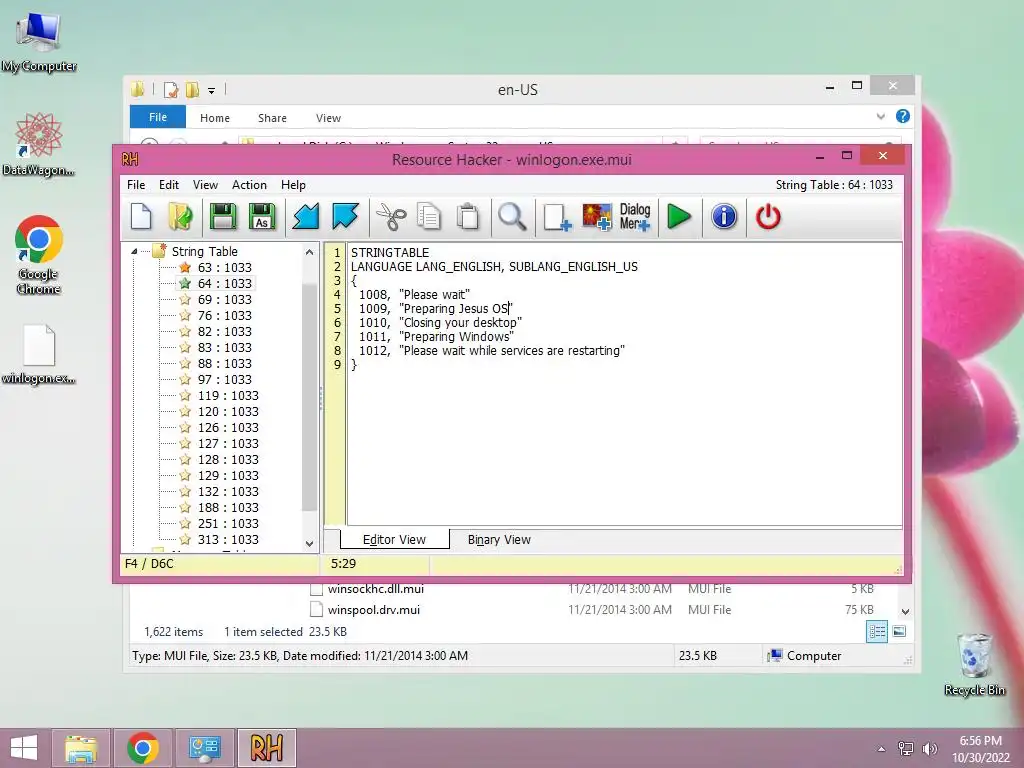Click the taskbar volume speaker icon
The width and height of the screenshot is (1024, 768).
coord(929,748)
